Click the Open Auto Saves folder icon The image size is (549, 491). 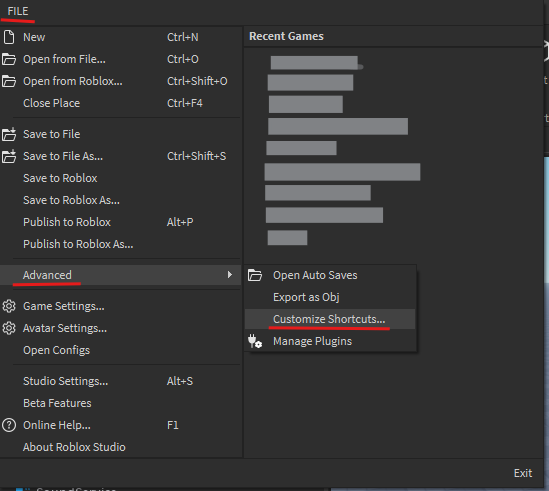click(x=255, y=275)
